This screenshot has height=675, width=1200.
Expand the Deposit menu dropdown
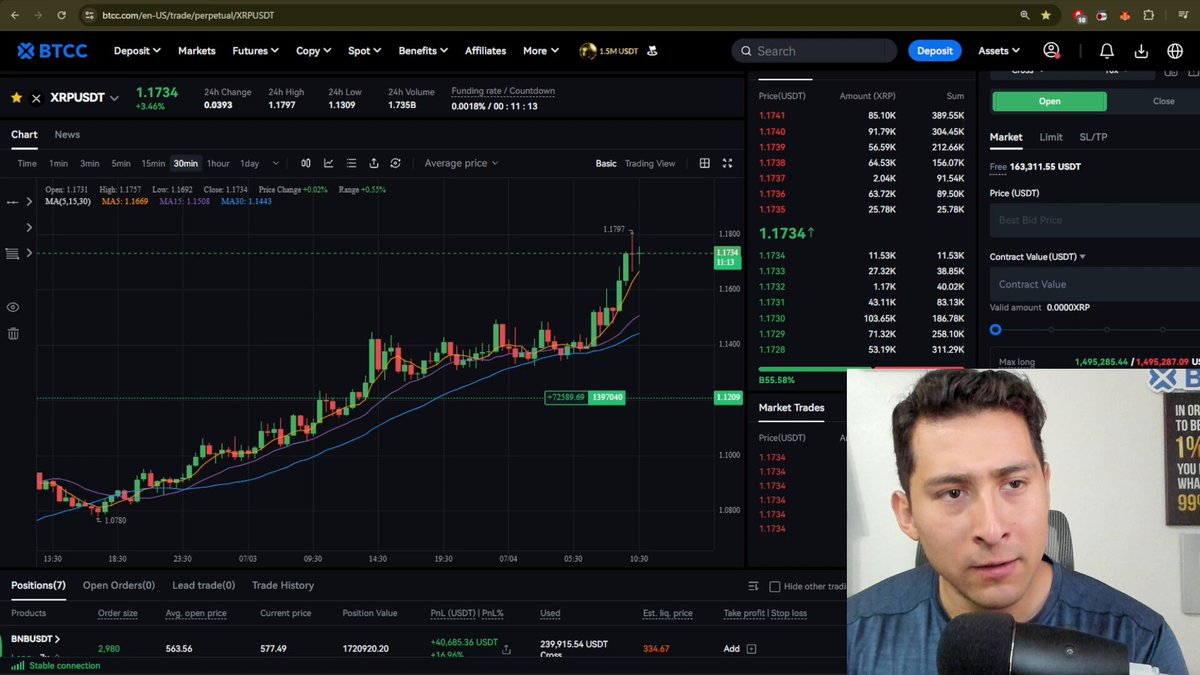[x=137, y=51]
